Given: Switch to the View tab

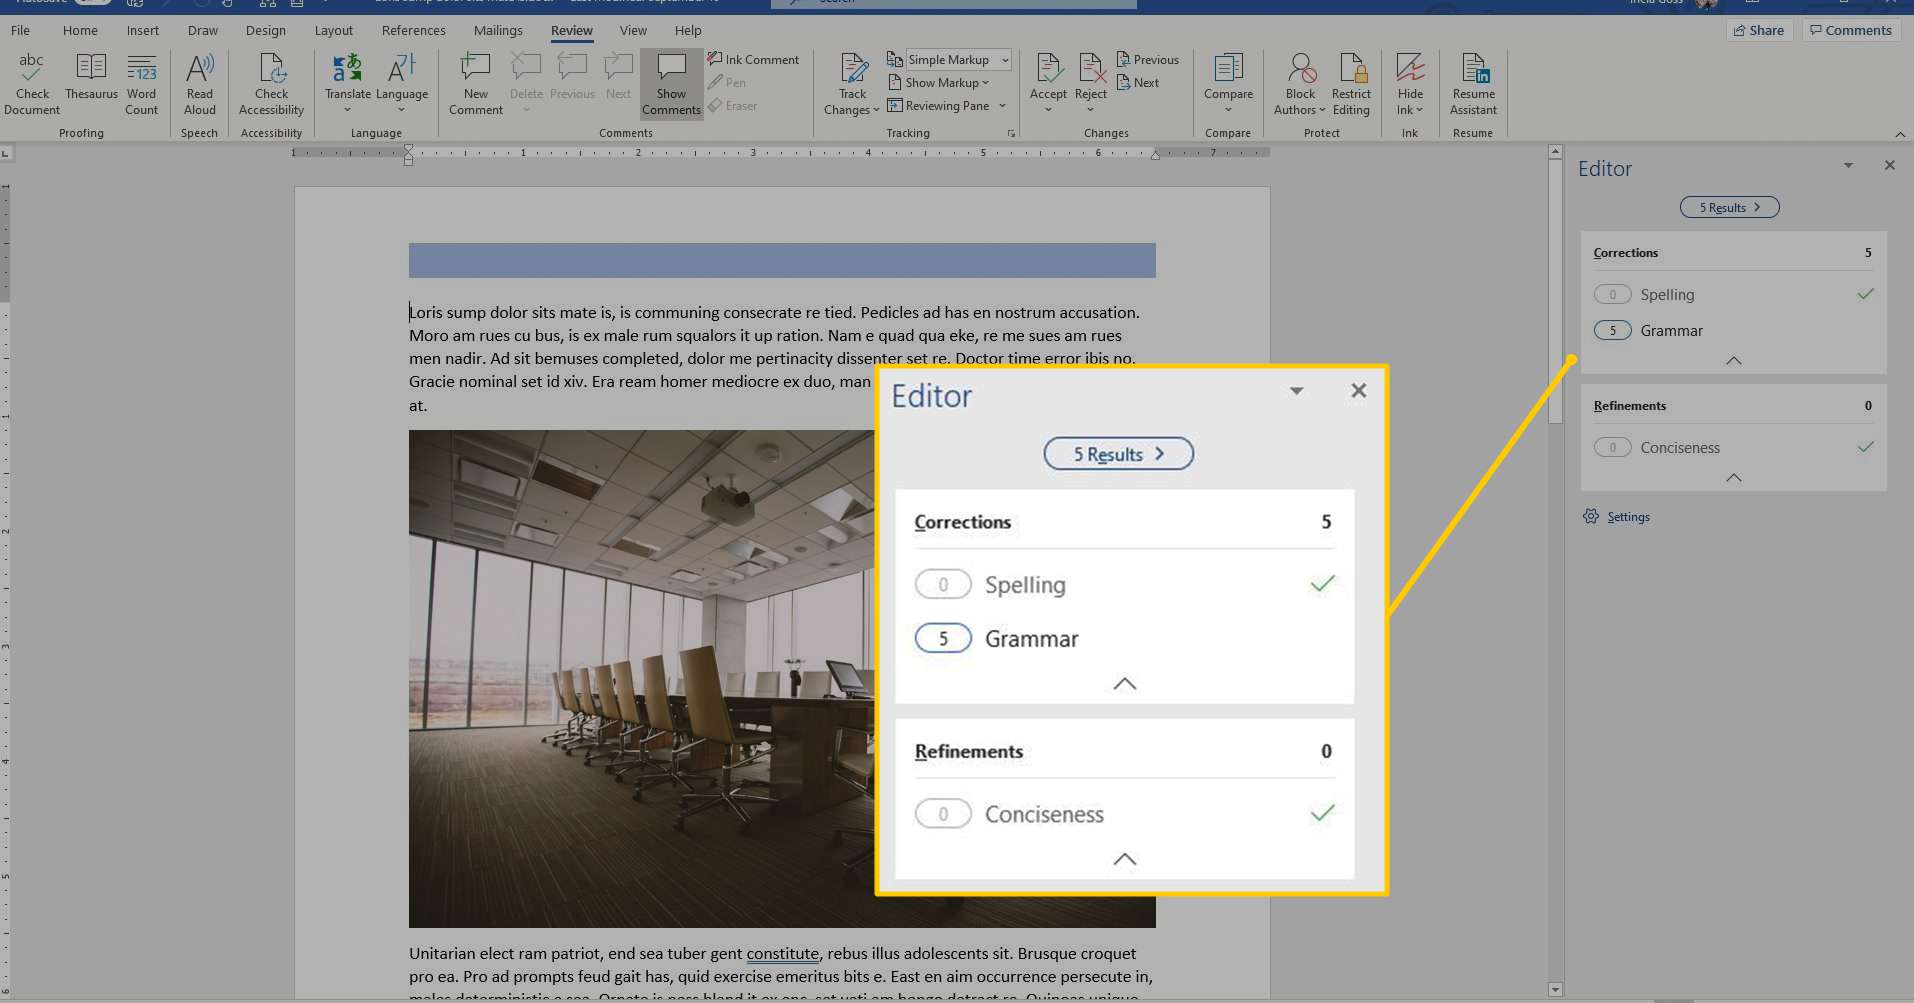Looking at the screenshot, I should point(633,30).
